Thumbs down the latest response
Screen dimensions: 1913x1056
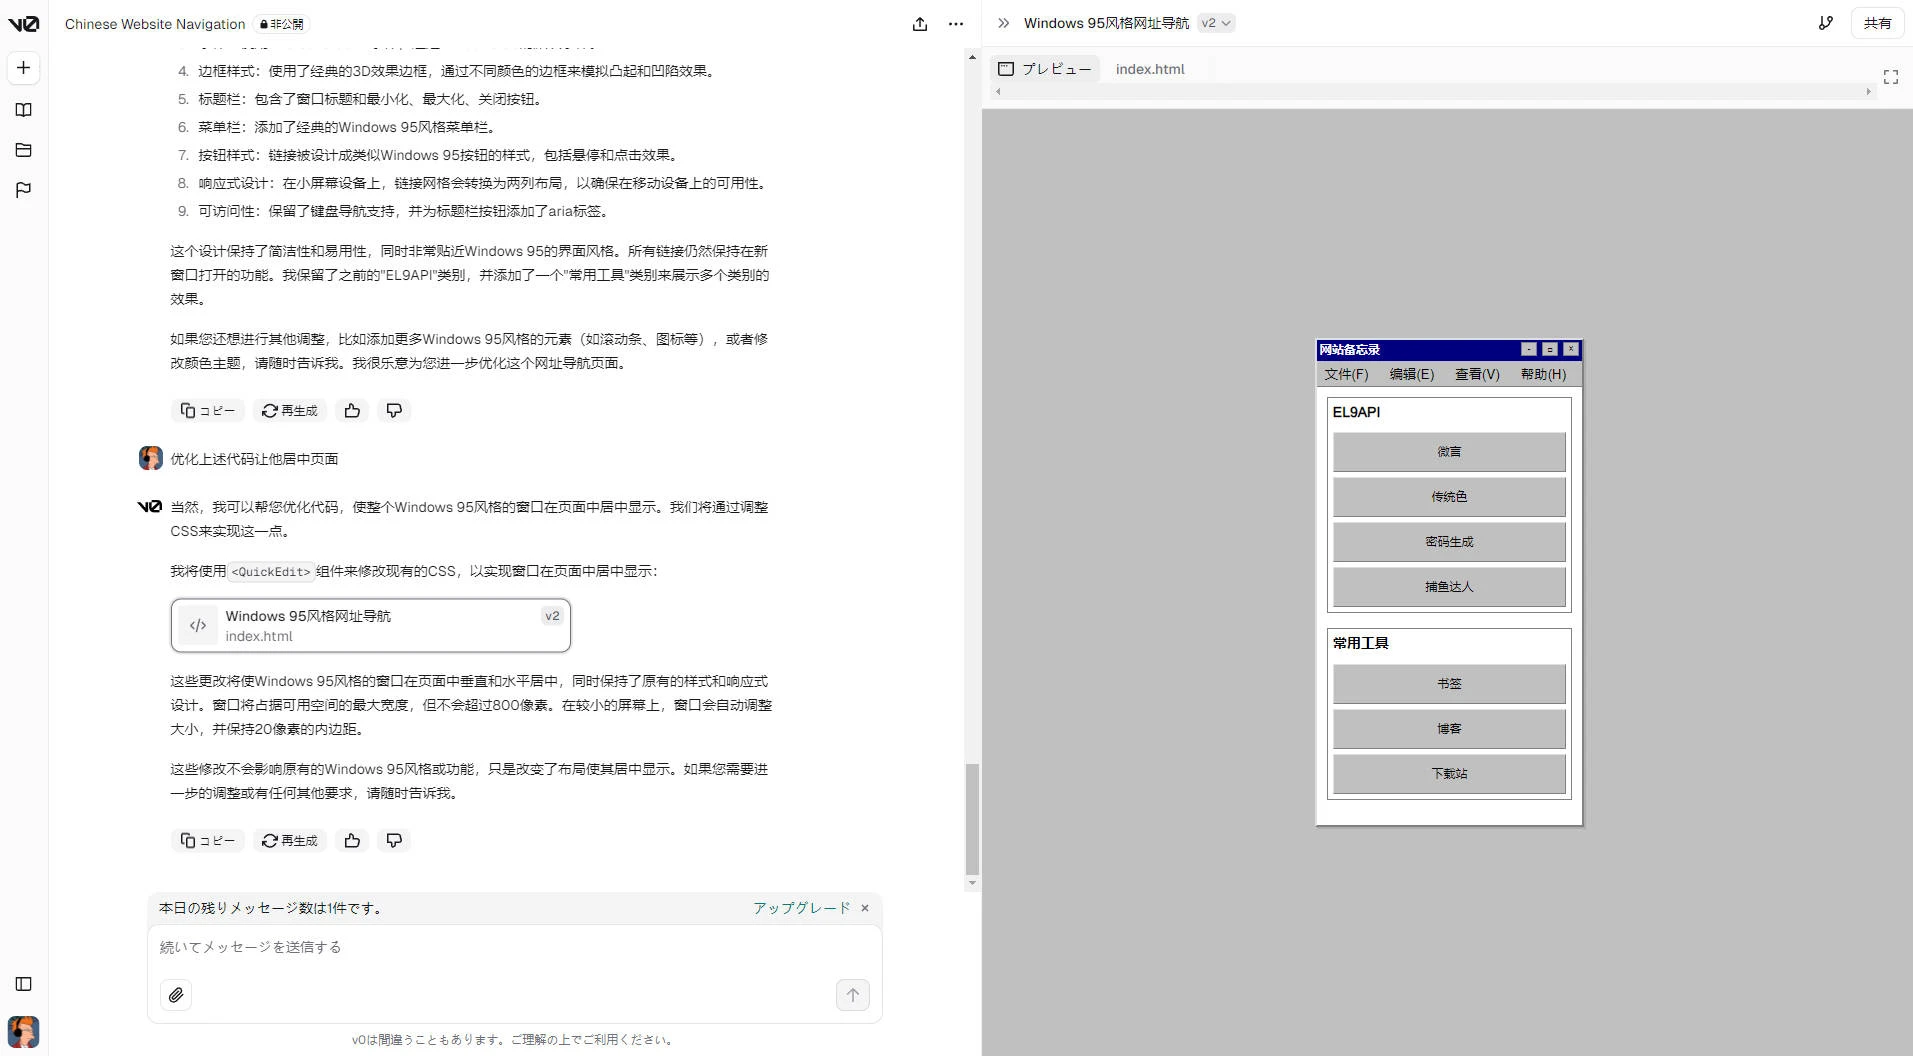coord(394,841)
